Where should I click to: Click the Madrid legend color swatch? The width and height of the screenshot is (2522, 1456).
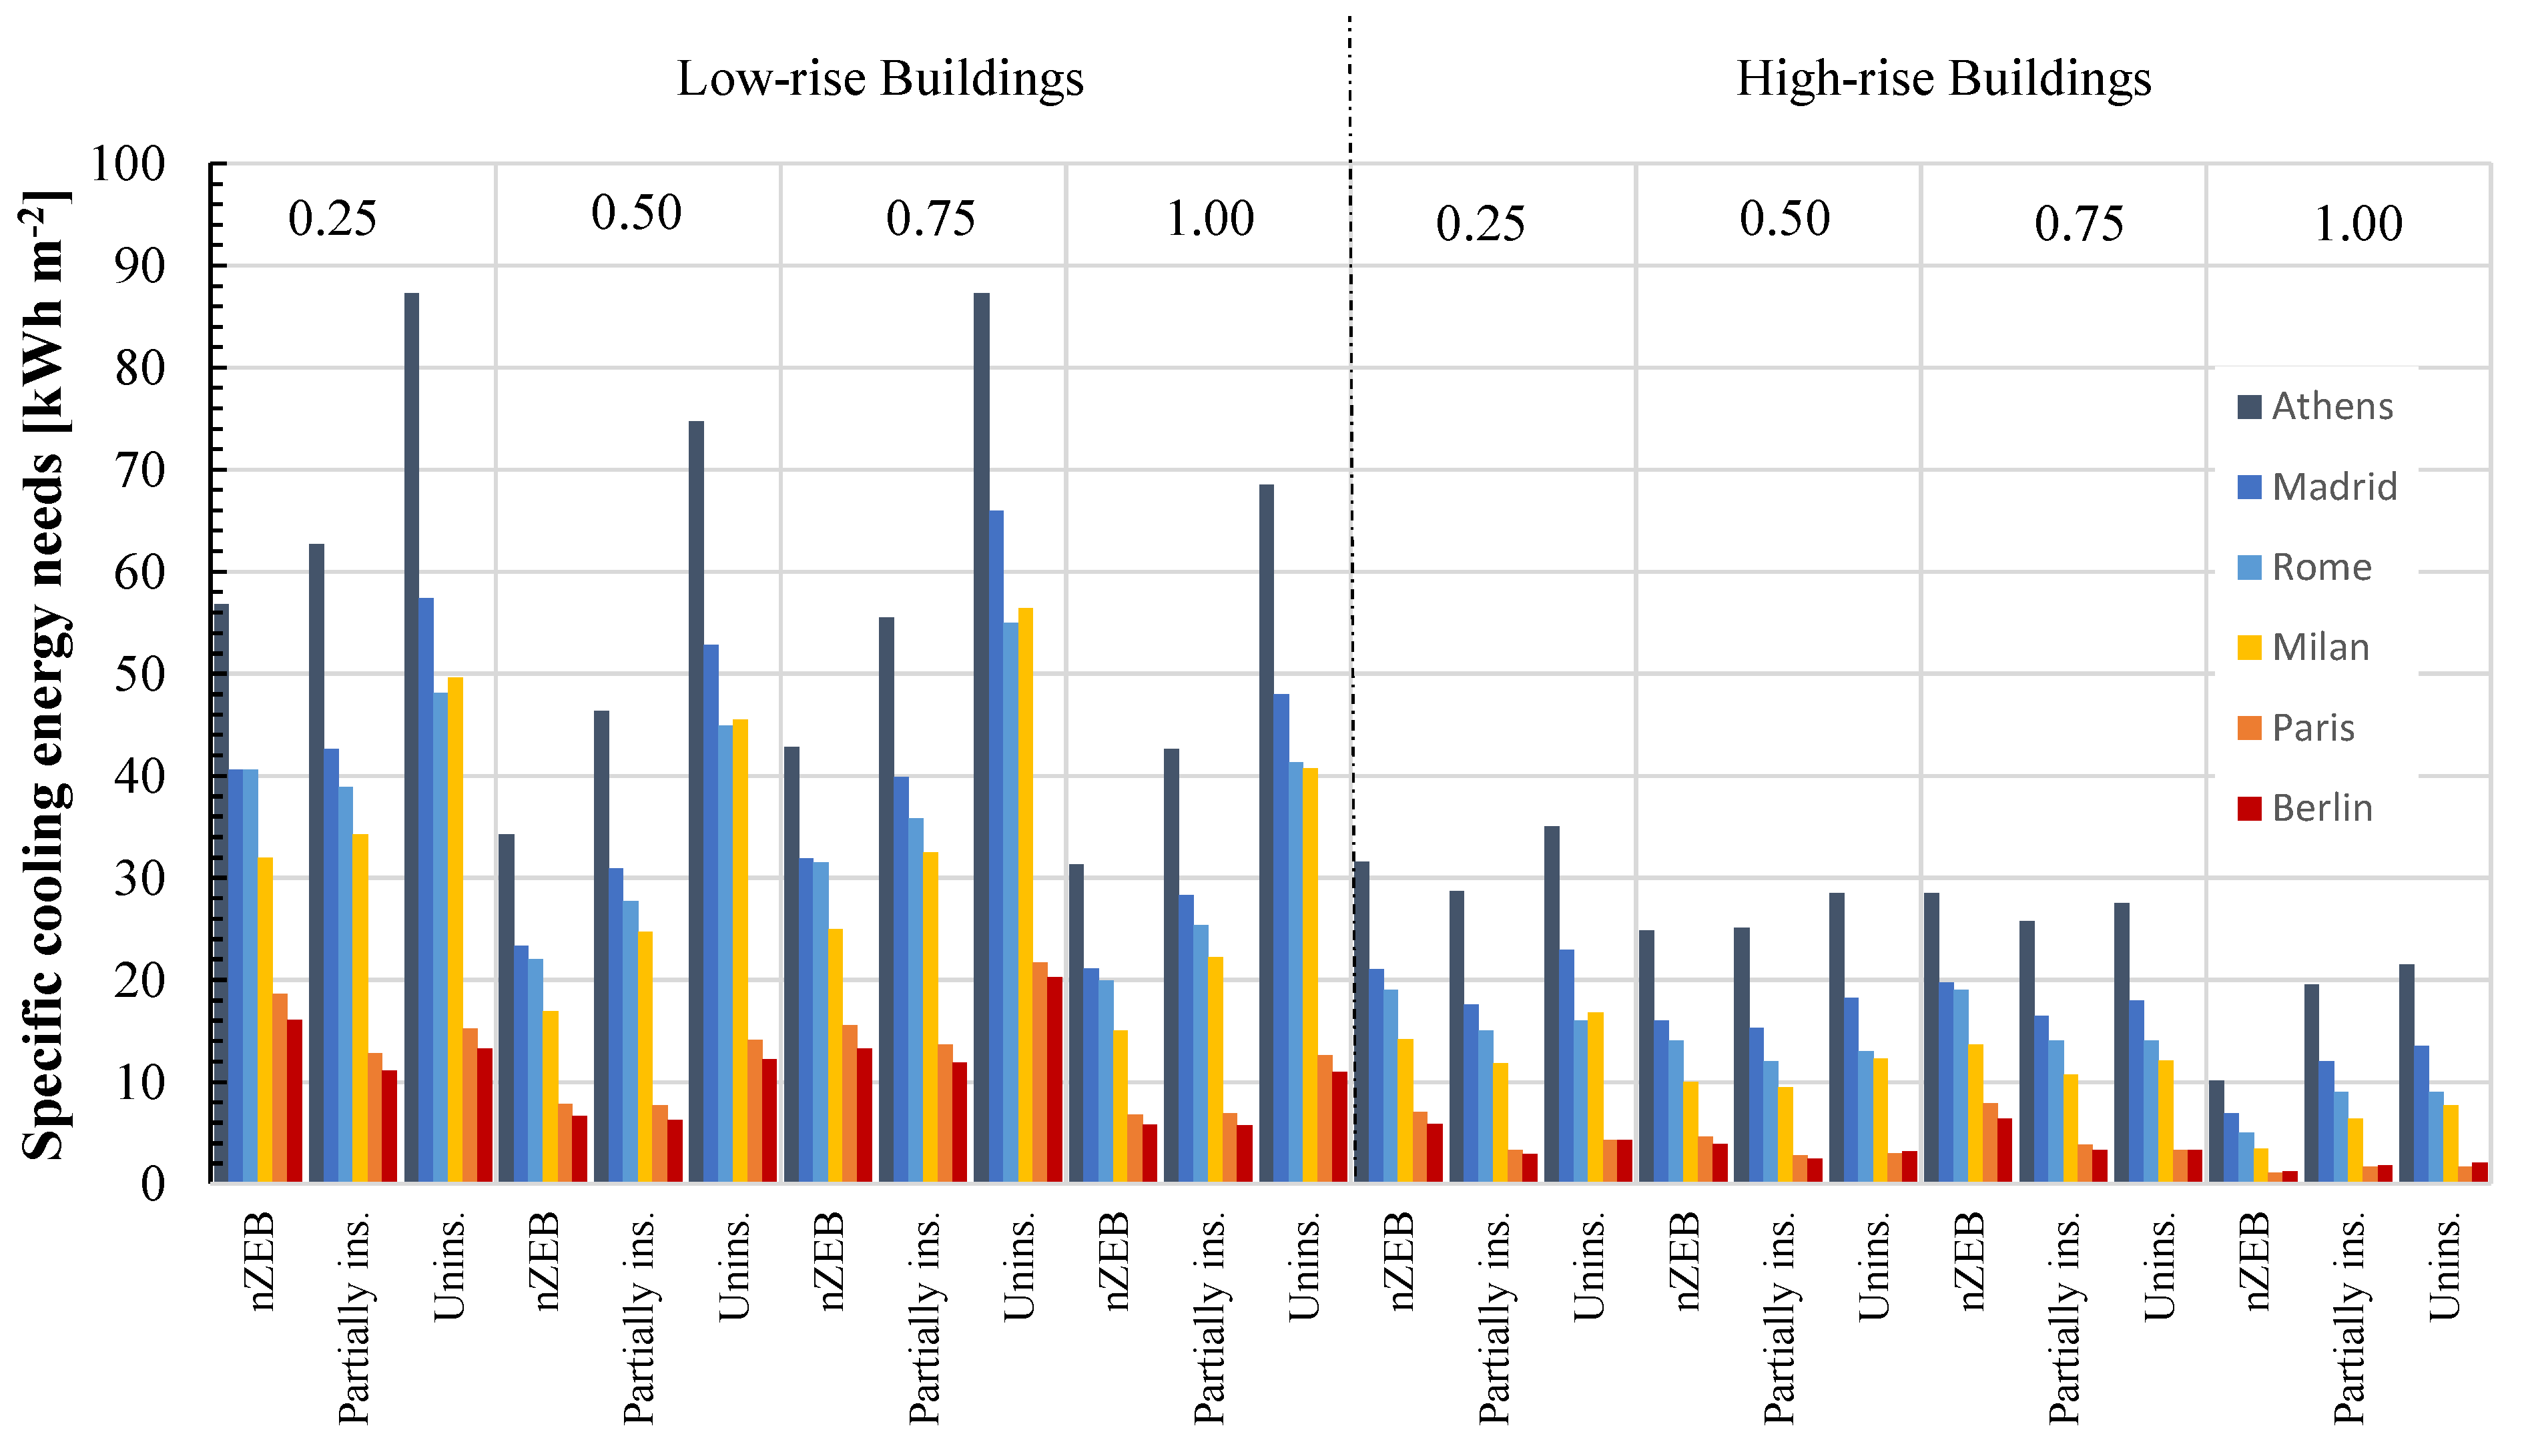(x=2249, y=487)
